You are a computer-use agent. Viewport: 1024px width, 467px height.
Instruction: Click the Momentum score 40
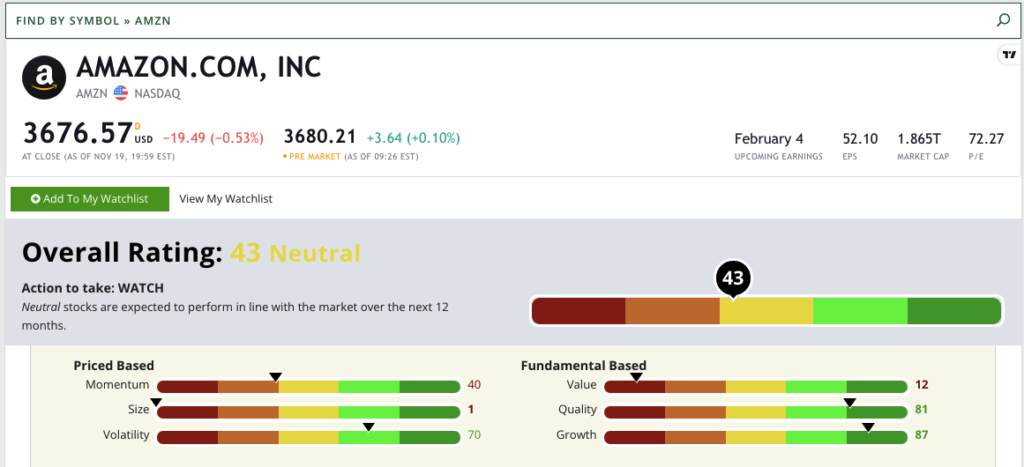[x=474, y=385]
